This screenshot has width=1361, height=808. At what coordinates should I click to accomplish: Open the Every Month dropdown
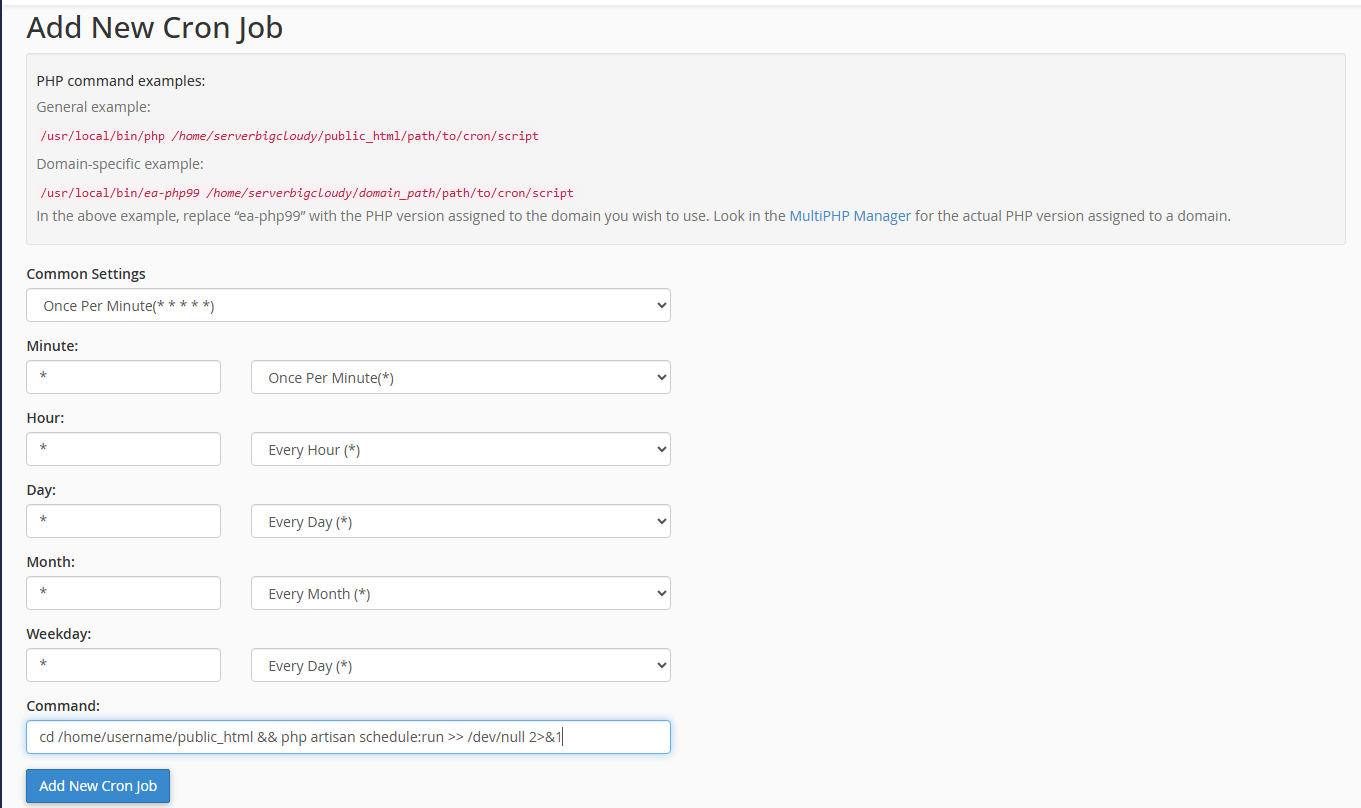pos(460,593)
